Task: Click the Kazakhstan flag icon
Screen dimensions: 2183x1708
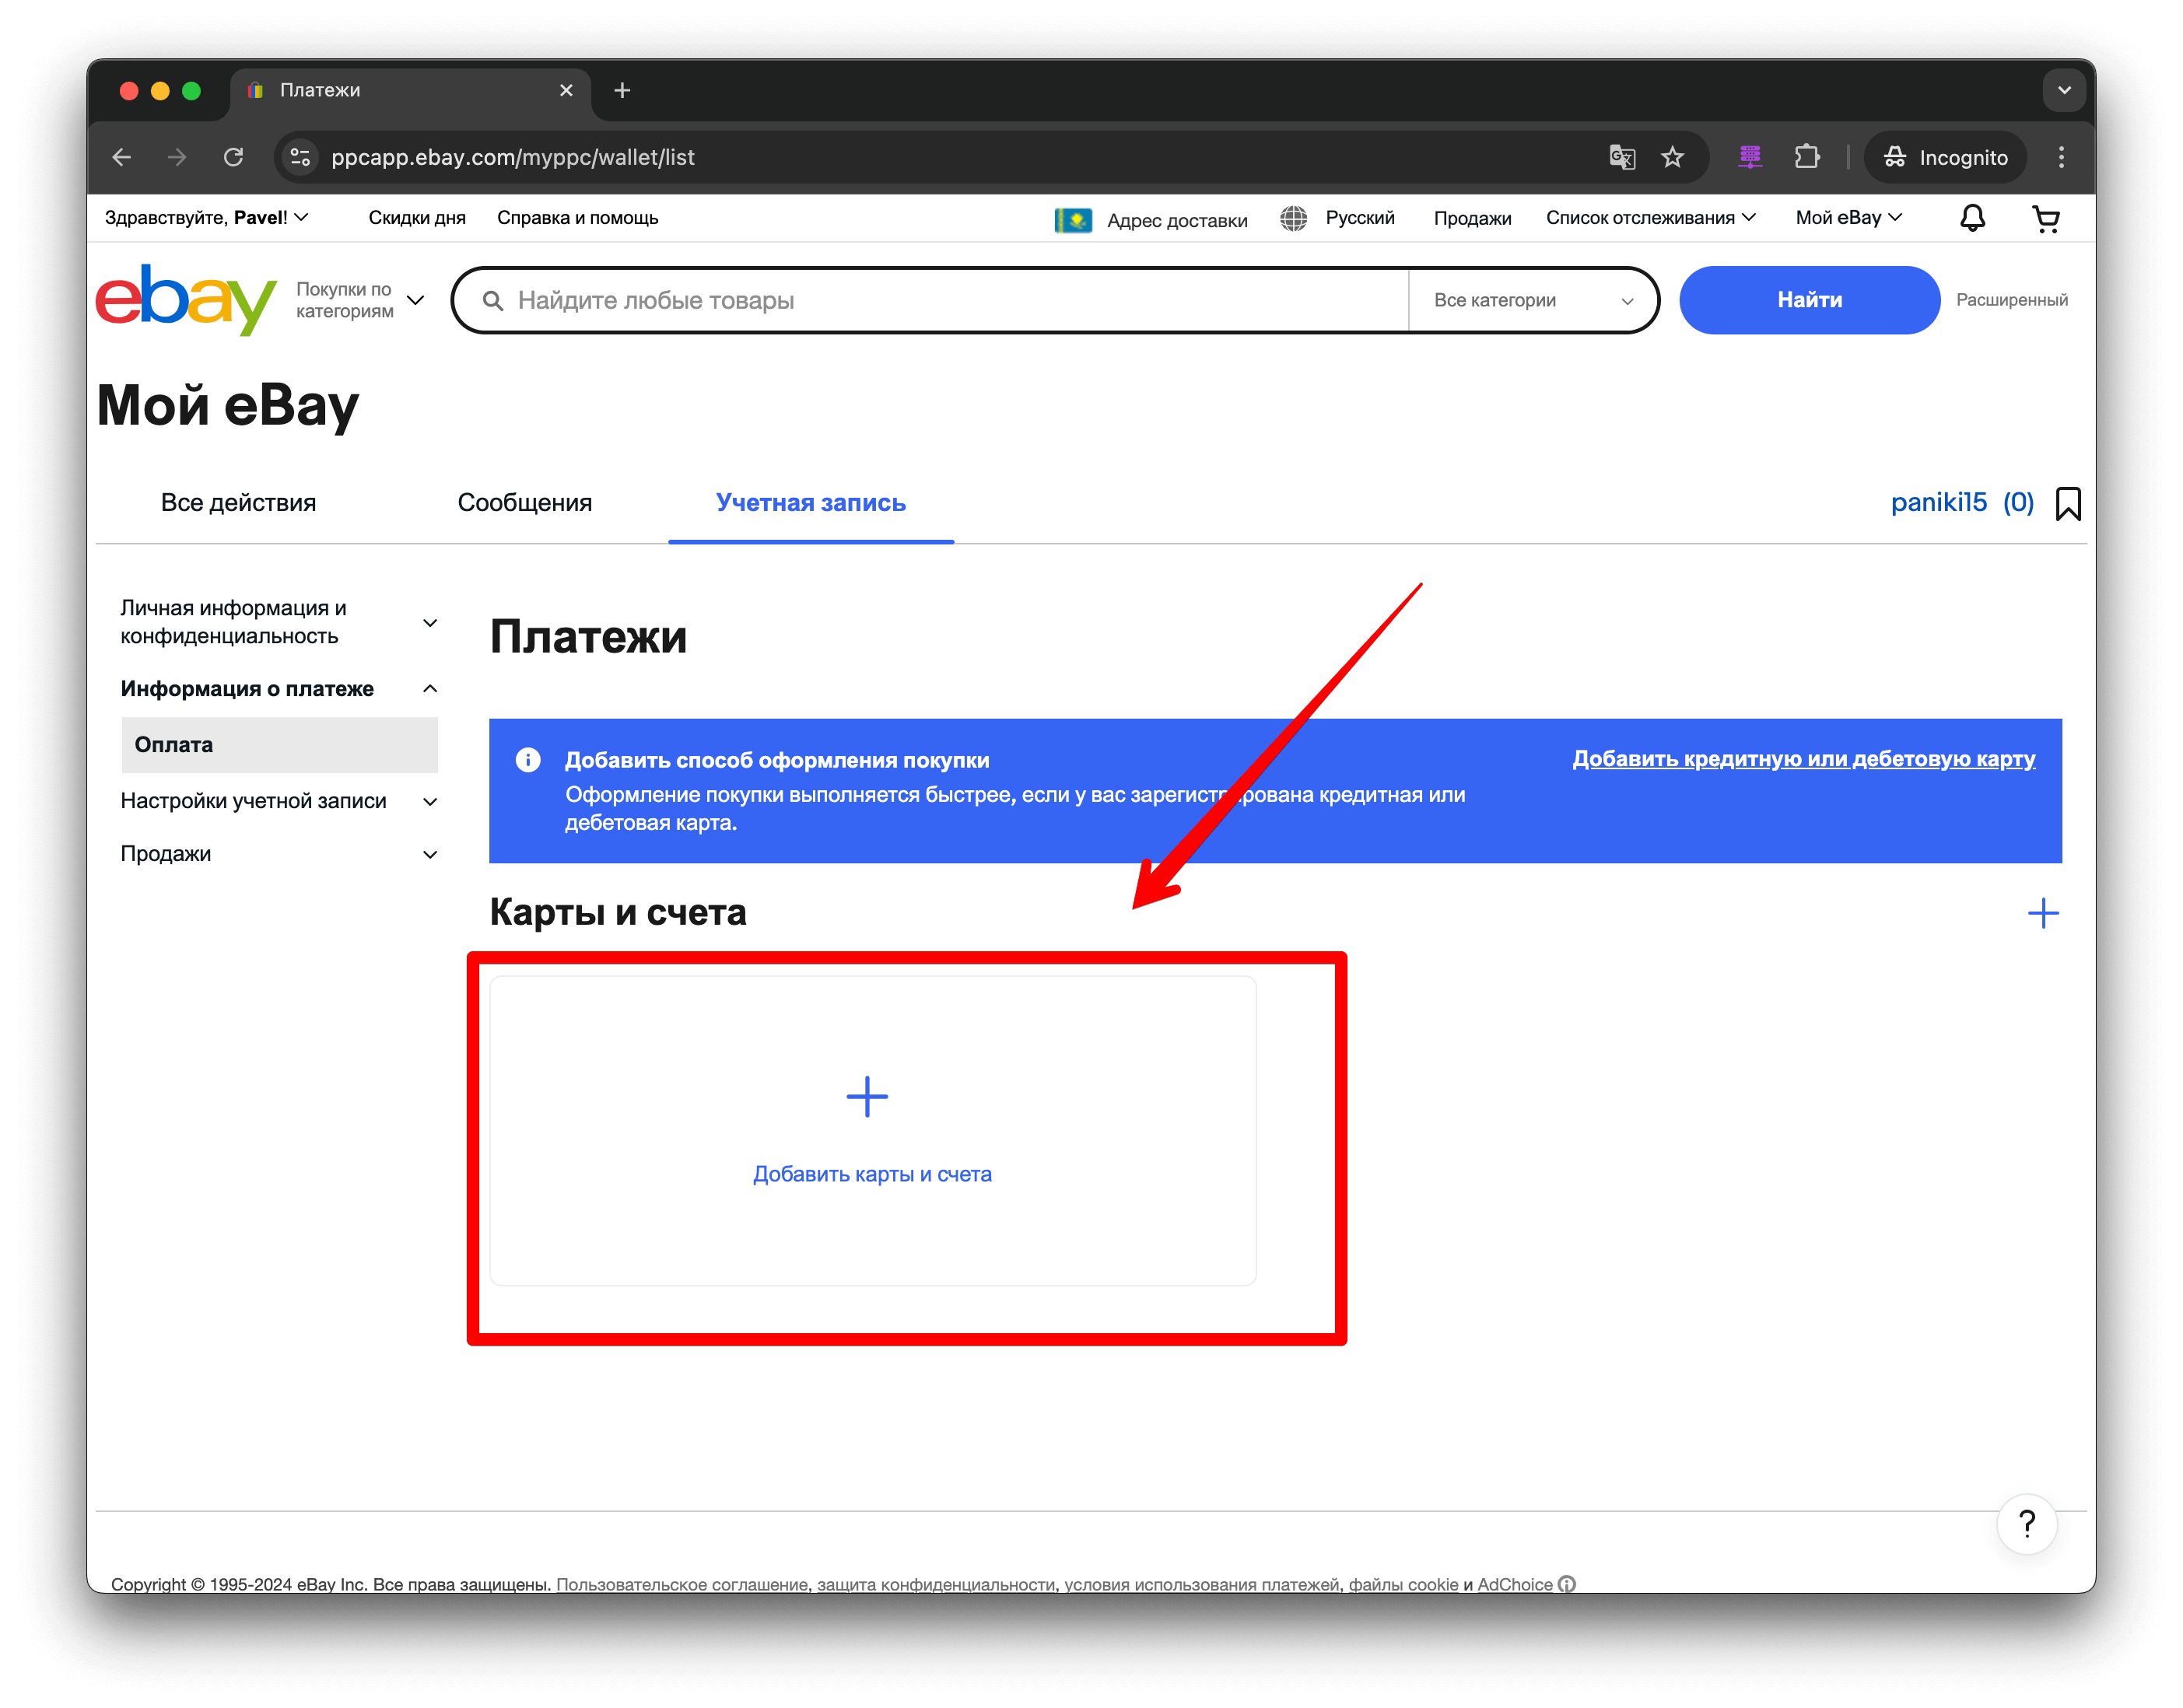Action: click(x=1073, y=219)
